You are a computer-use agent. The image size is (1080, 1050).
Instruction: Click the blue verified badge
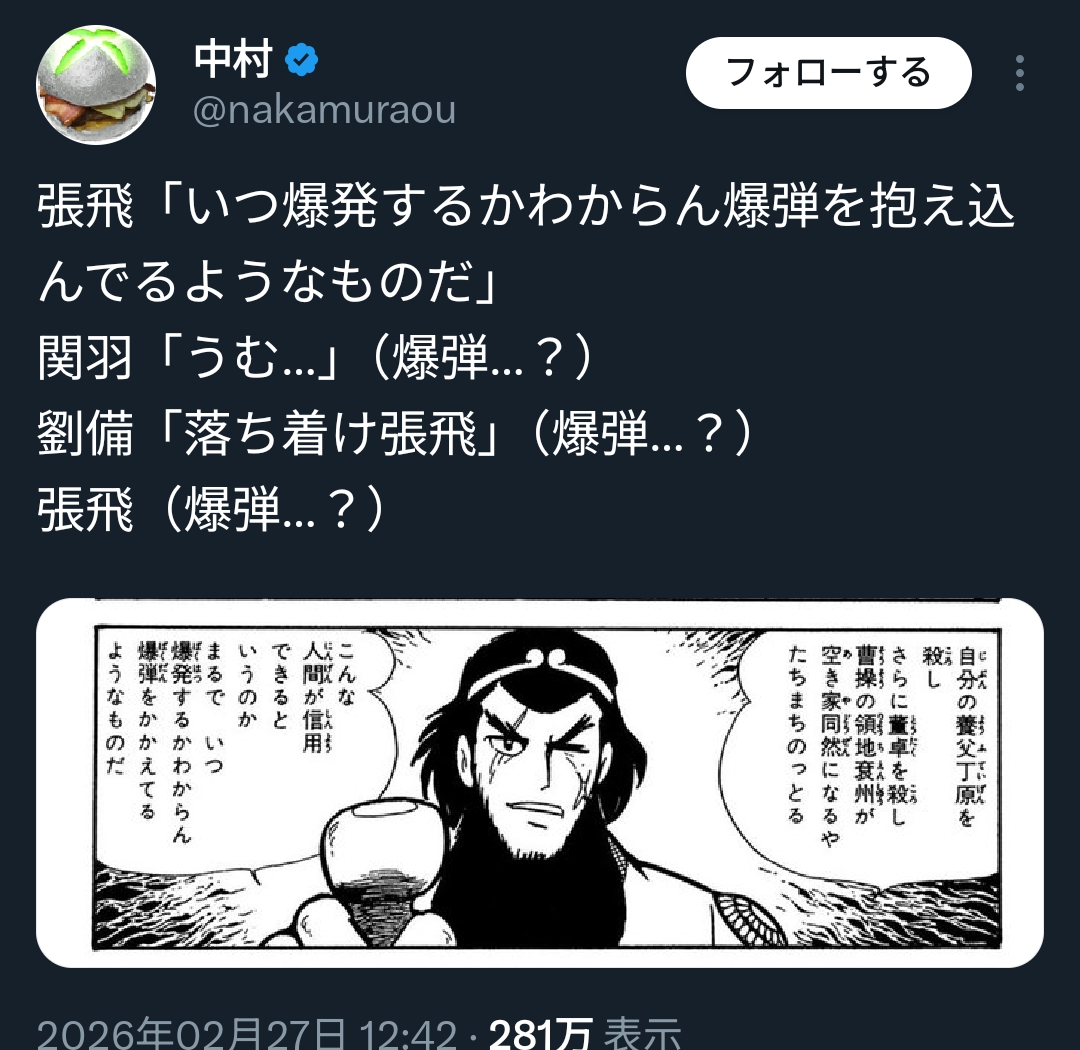point(302,59)
